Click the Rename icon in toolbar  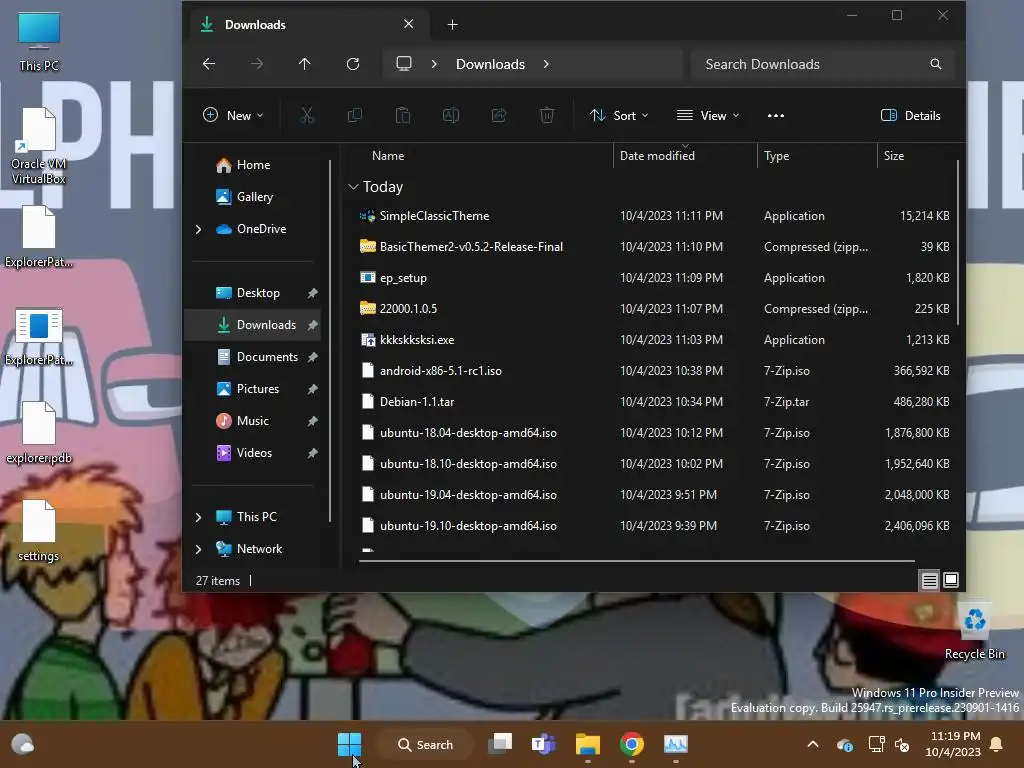pos(451,116)
